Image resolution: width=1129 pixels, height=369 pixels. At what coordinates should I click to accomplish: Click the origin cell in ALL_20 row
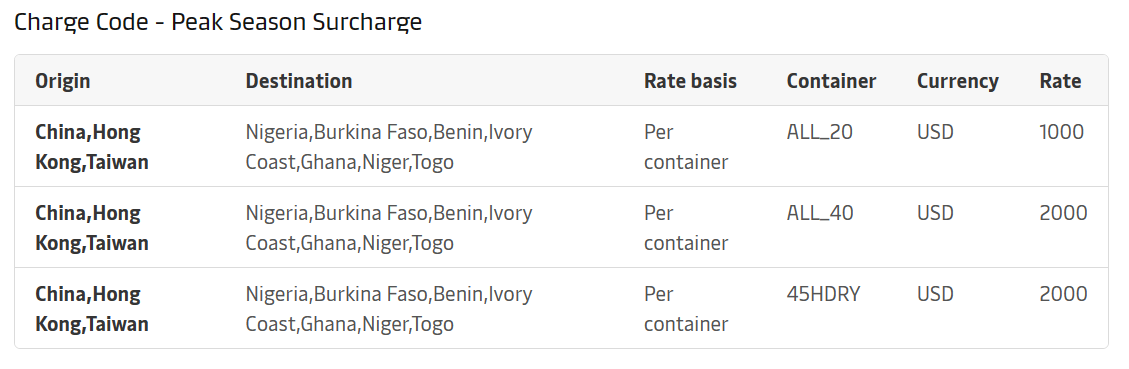92,147
